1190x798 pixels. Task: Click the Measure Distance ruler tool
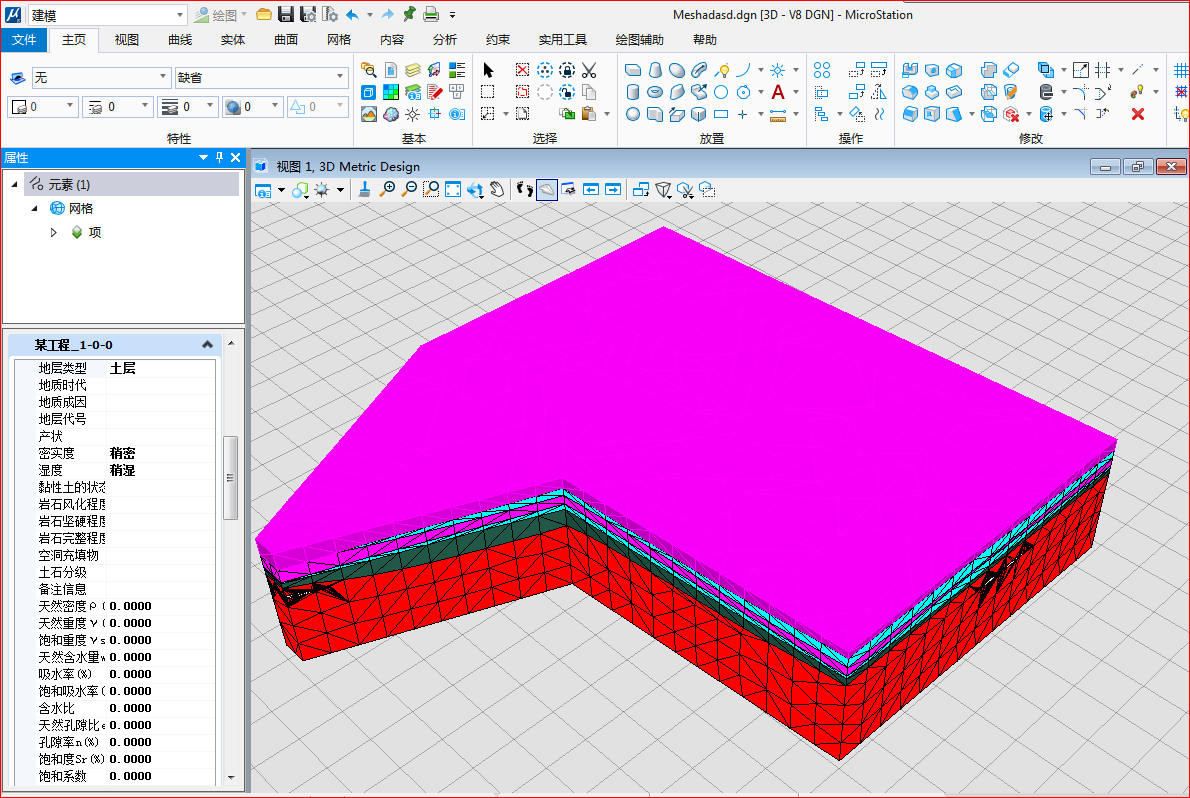click(778, 115)
